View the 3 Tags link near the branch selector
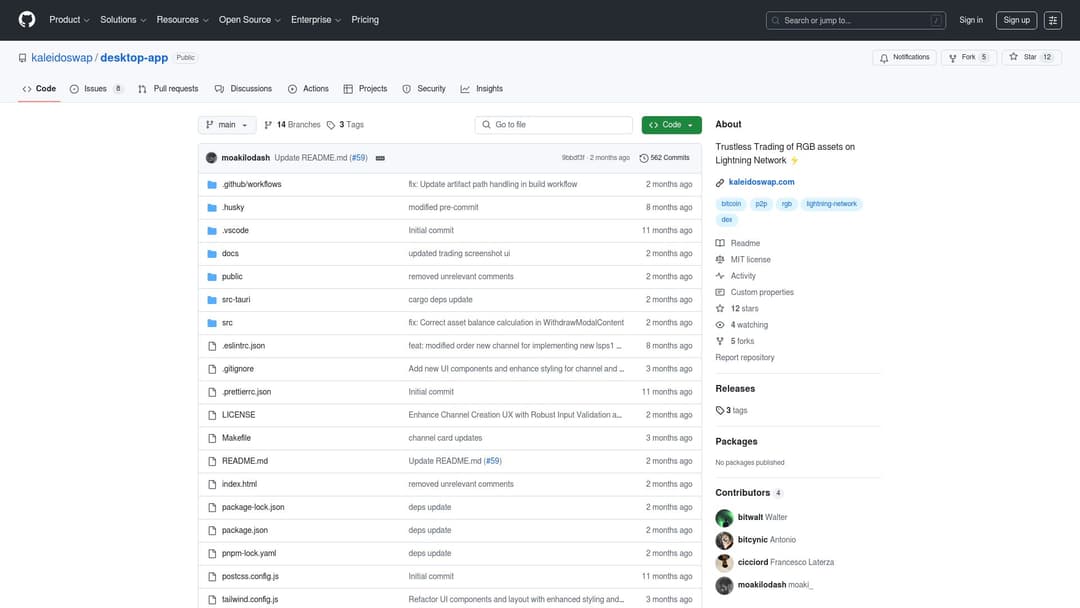The image size is (1080, 608). coord(345,125)
